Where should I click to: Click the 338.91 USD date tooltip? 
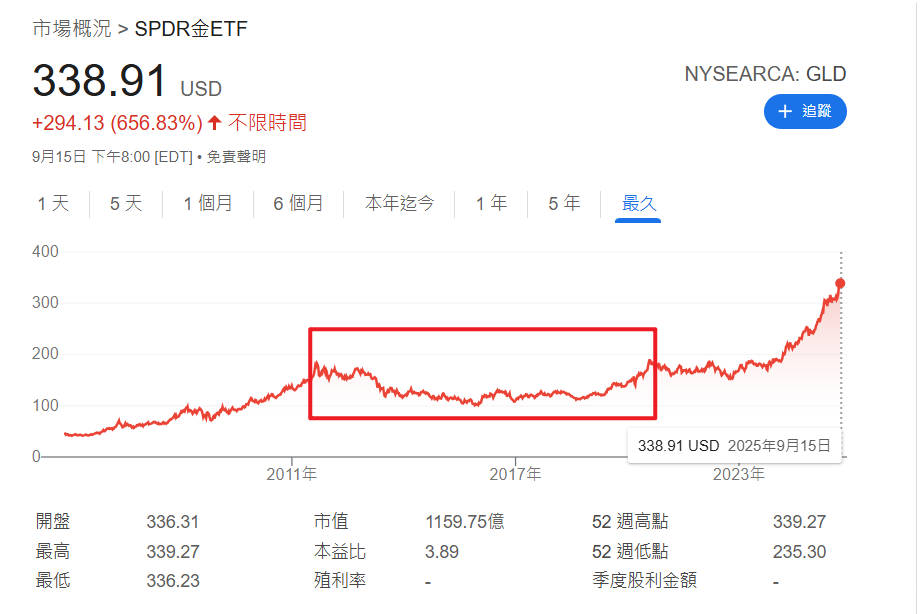coord(734,445)
